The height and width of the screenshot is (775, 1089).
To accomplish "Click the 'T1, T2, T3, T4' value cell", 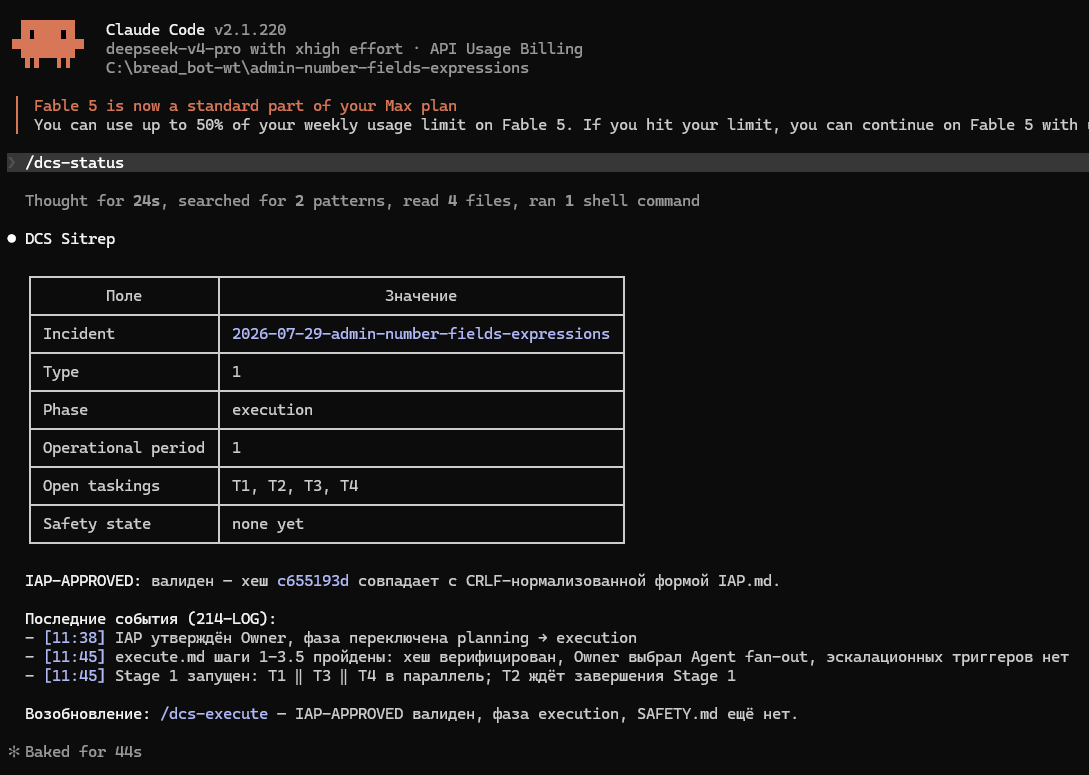I will (421, 486).
